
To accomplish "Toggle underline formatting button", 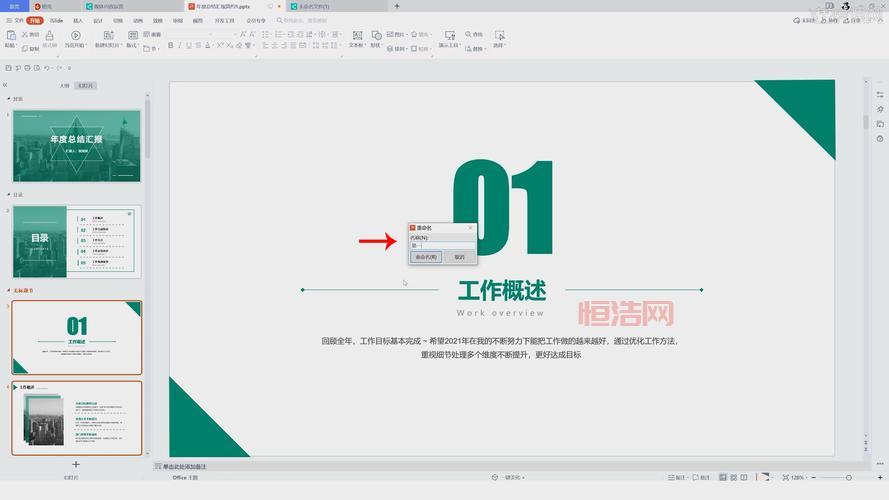I will point(191,46).
